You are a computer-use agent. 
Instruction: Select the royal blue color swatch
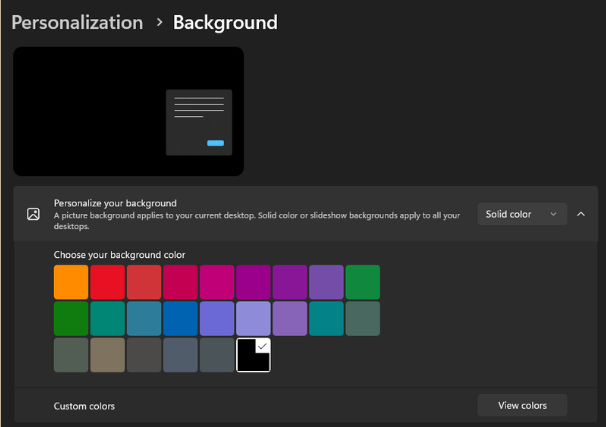pyautogui.click(x=180, y=318)
